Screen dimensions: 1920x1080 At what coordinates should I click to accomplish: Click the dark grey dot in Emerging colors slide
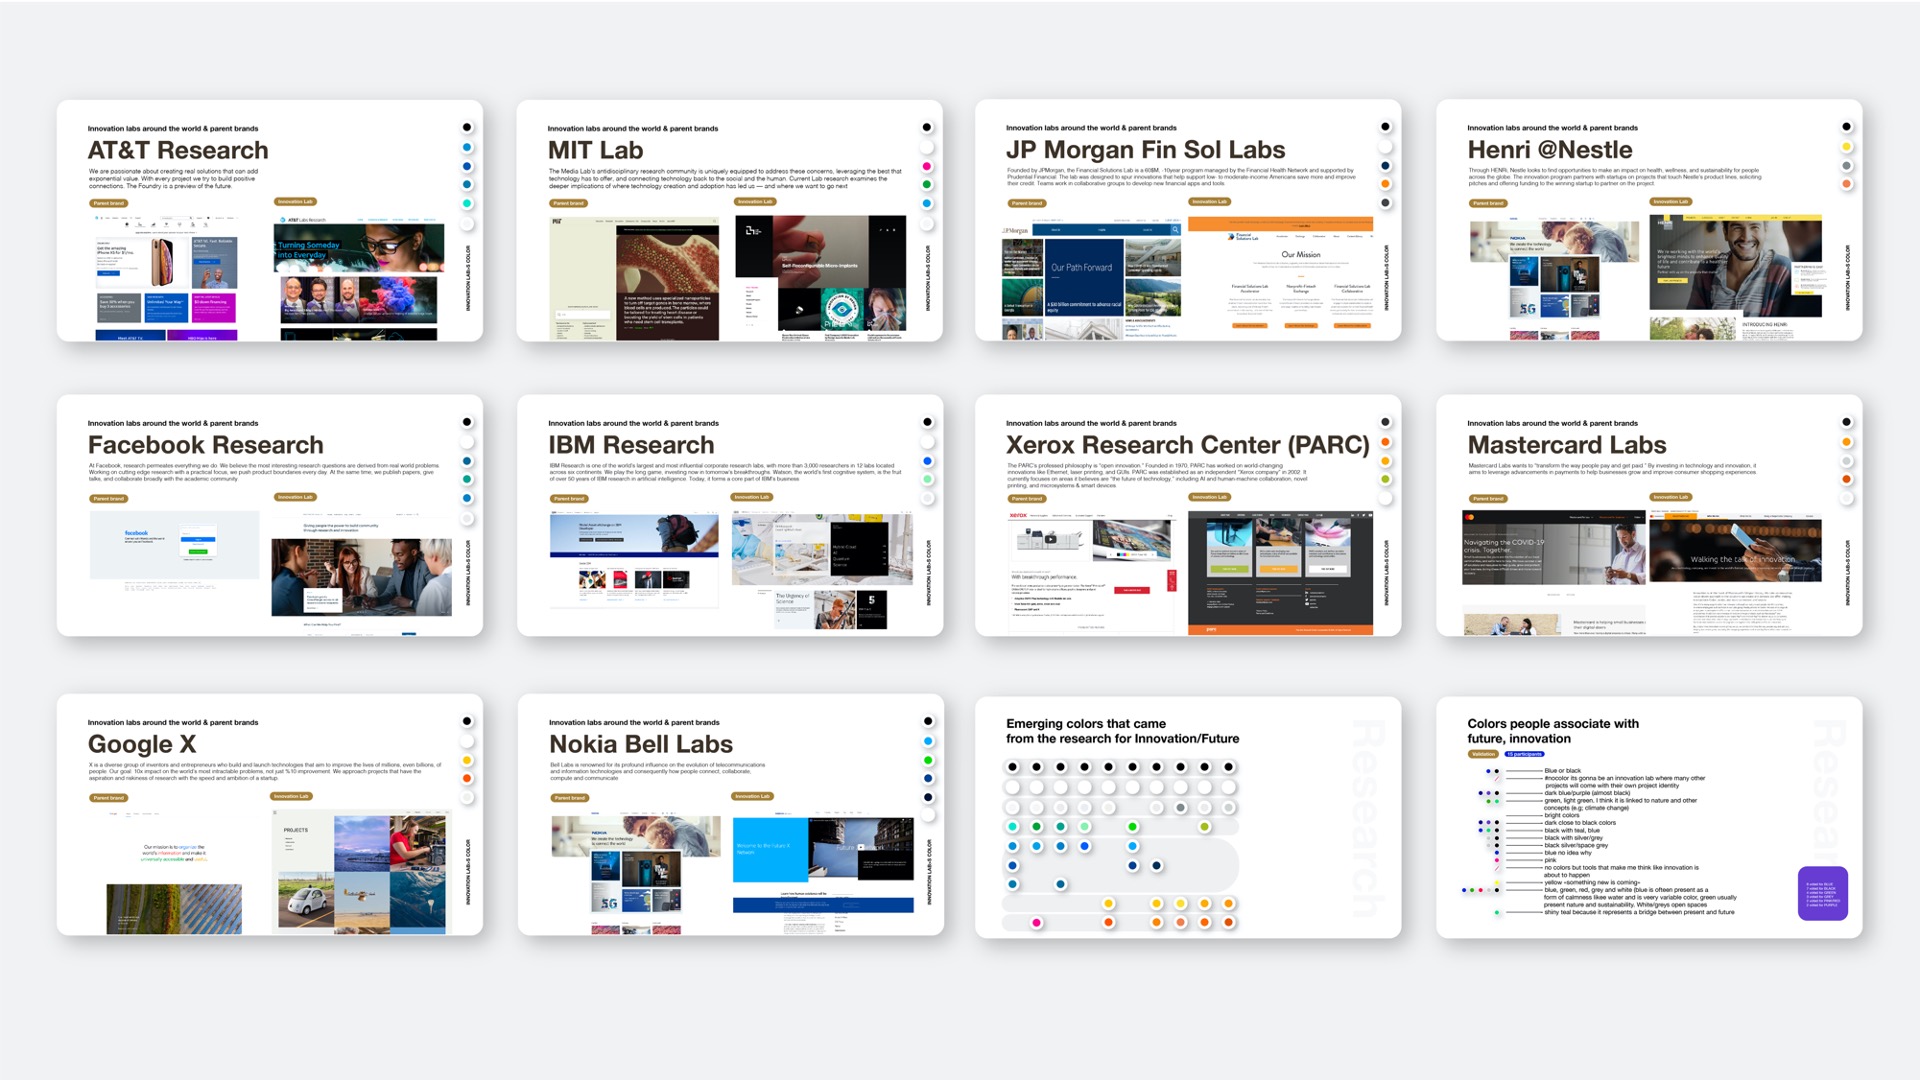pos(1181,808)
